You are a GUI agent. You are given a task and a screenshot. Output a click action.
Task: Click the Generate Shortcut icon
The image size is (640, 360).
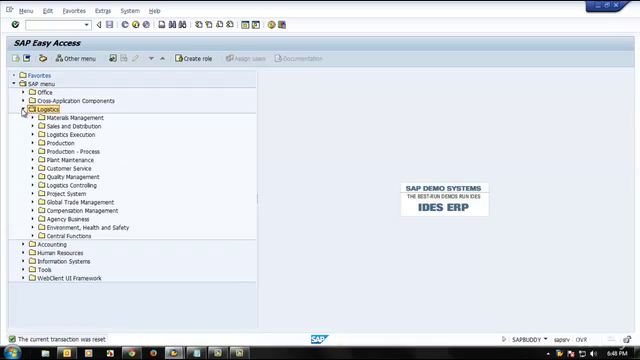pyautogui.click(x=256, y=25)
